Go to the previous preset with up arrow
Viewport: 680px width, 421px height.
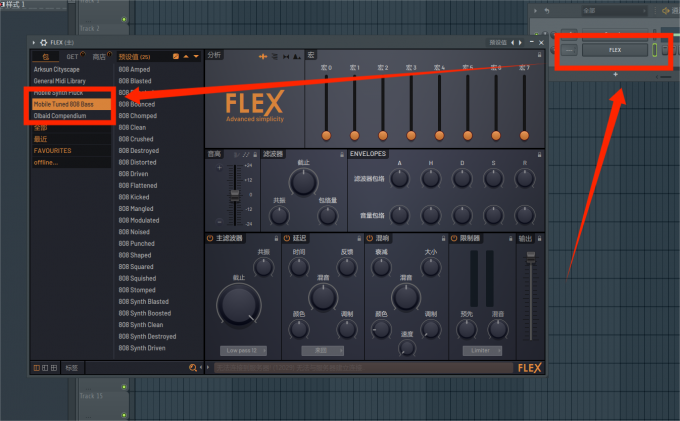point(186,57)
